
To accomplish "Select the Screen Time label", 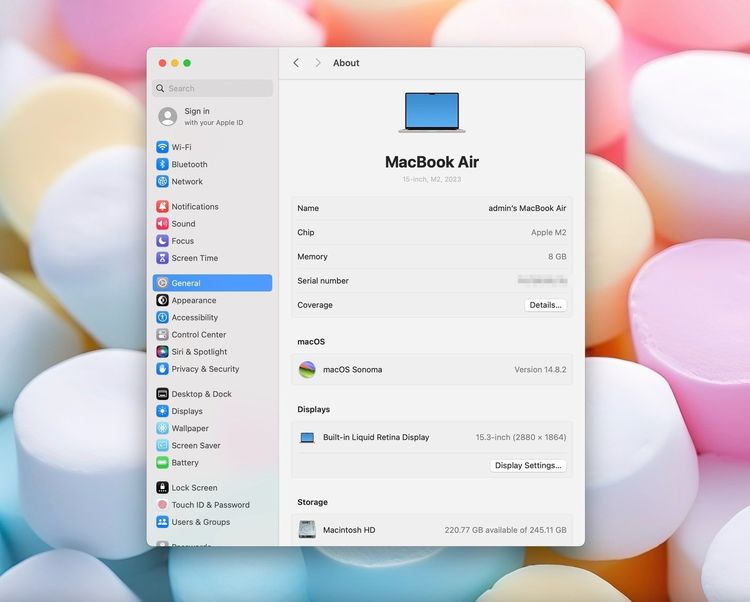I will point(195,258).
